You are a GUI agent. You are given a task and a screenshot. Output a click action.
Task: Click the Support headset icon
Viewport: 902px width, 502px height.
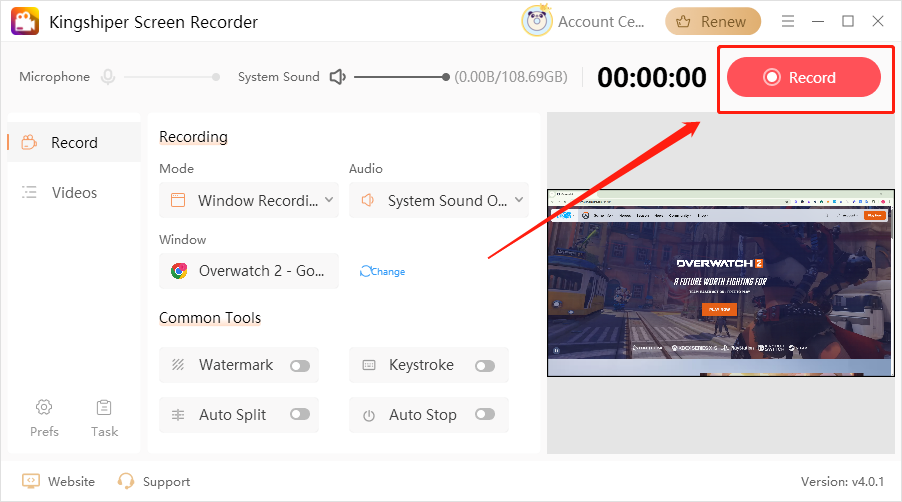pyautogui.click(x=126, y=481)
